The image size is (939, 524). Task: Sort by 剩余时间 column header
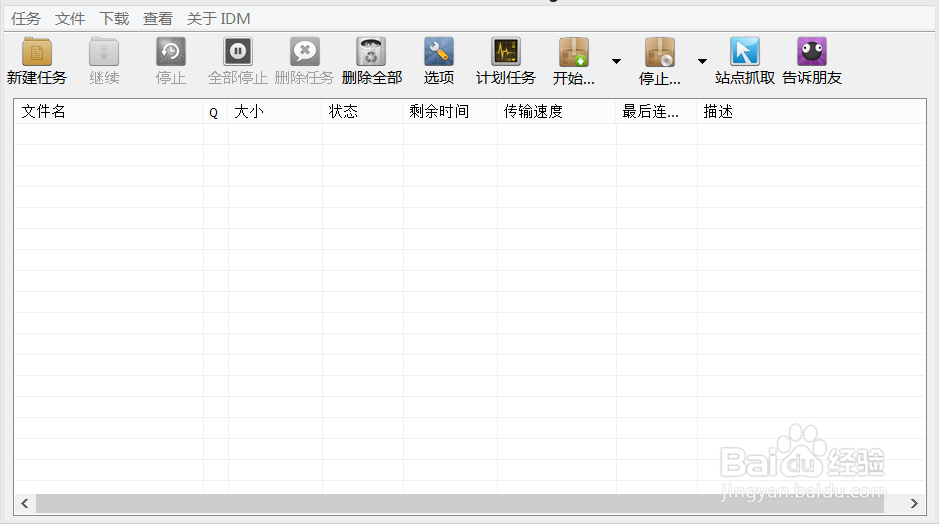450,111
